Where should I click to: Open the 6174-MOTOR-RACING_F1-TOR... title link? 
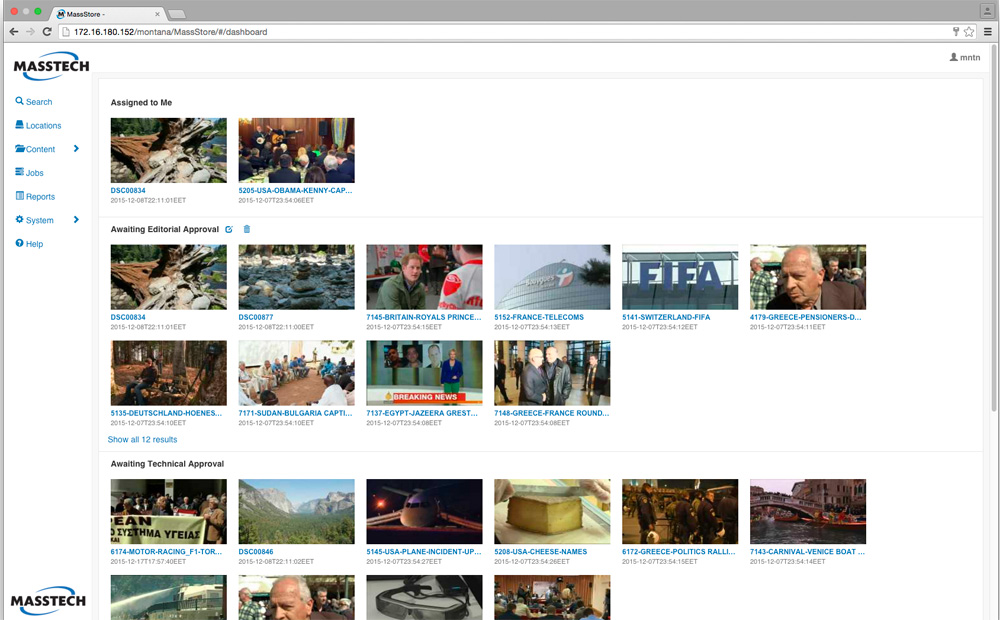click(166, 552)
